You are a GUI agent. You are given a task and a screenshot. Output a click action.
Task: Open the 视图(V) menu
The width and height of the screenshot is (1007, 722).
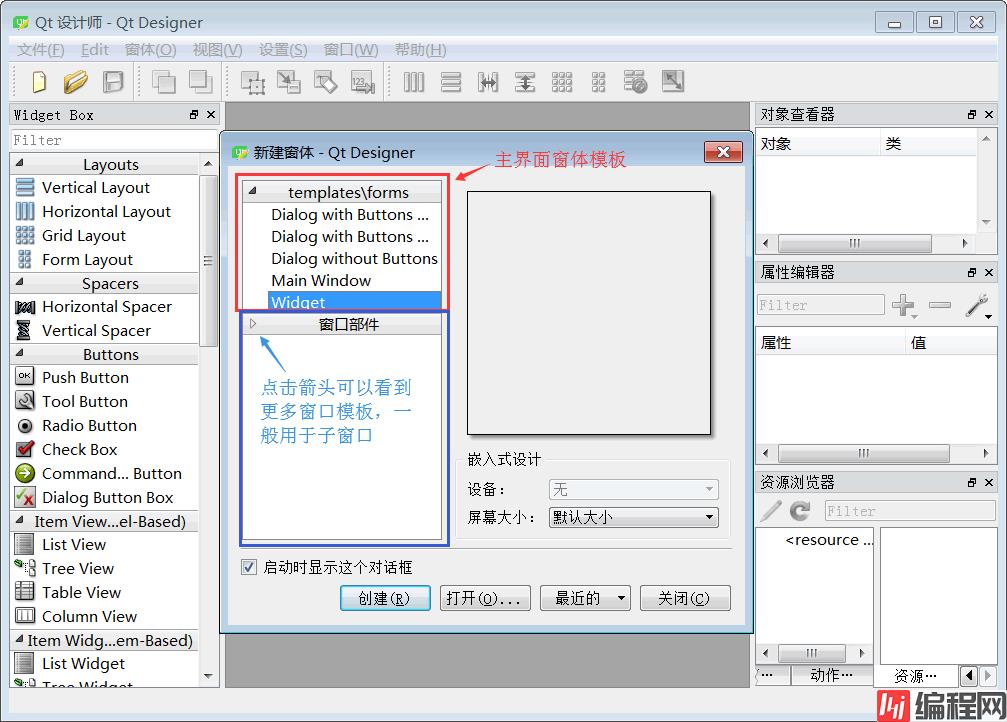(217, 49)
